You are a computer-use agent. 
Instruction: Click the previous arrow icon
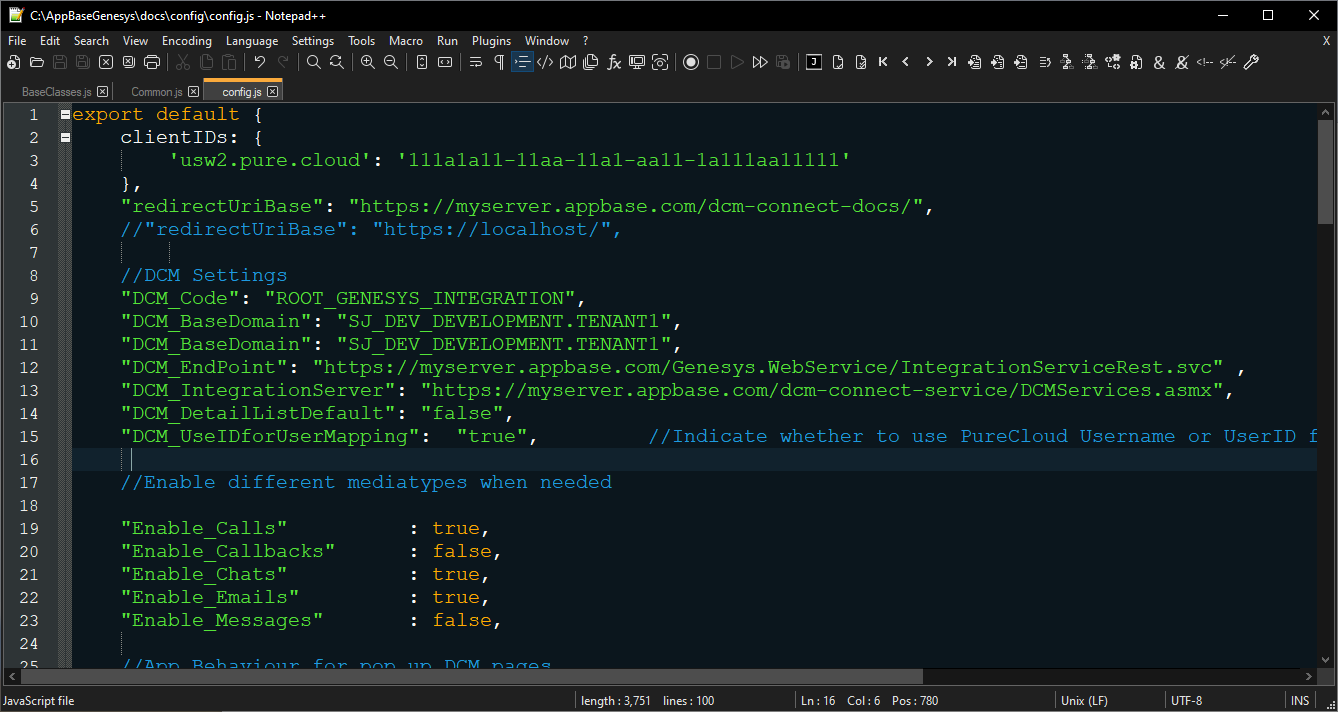tap(906, 62)
